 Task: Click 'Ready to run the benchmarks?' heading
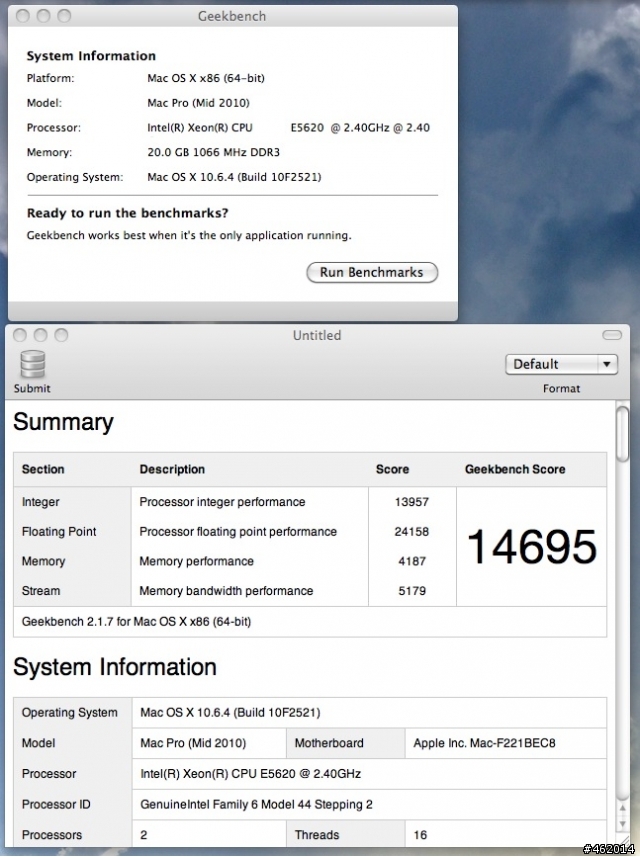(x=127, y=213)
